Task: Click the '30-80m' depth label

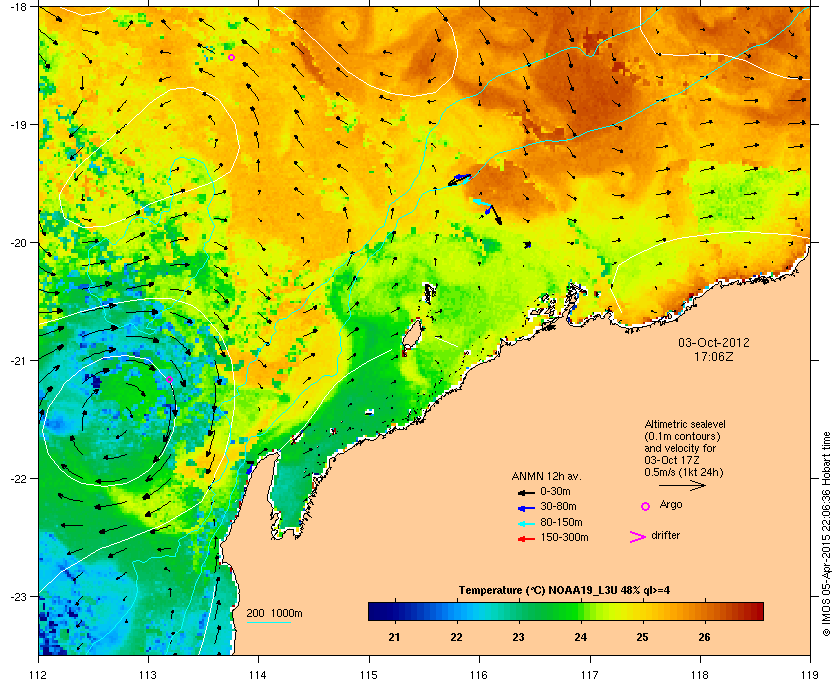Action: tap(558, 506)
